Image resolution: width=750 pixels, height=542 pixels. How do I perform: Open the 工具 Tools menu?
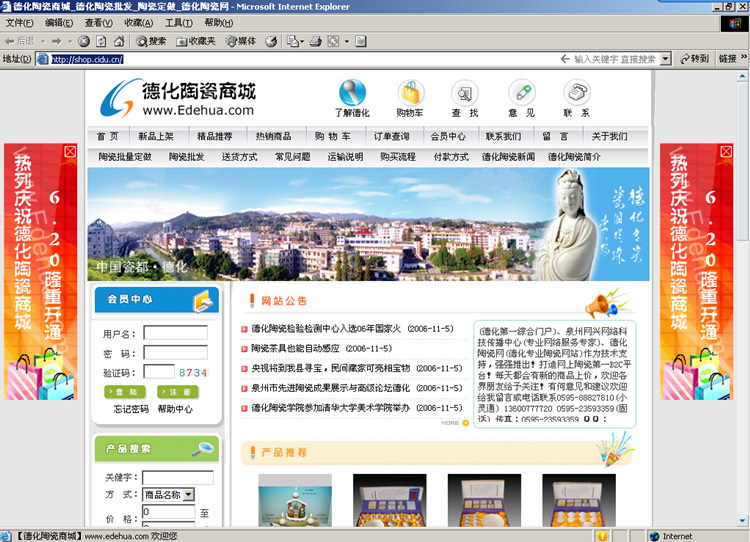pos(178,23)
